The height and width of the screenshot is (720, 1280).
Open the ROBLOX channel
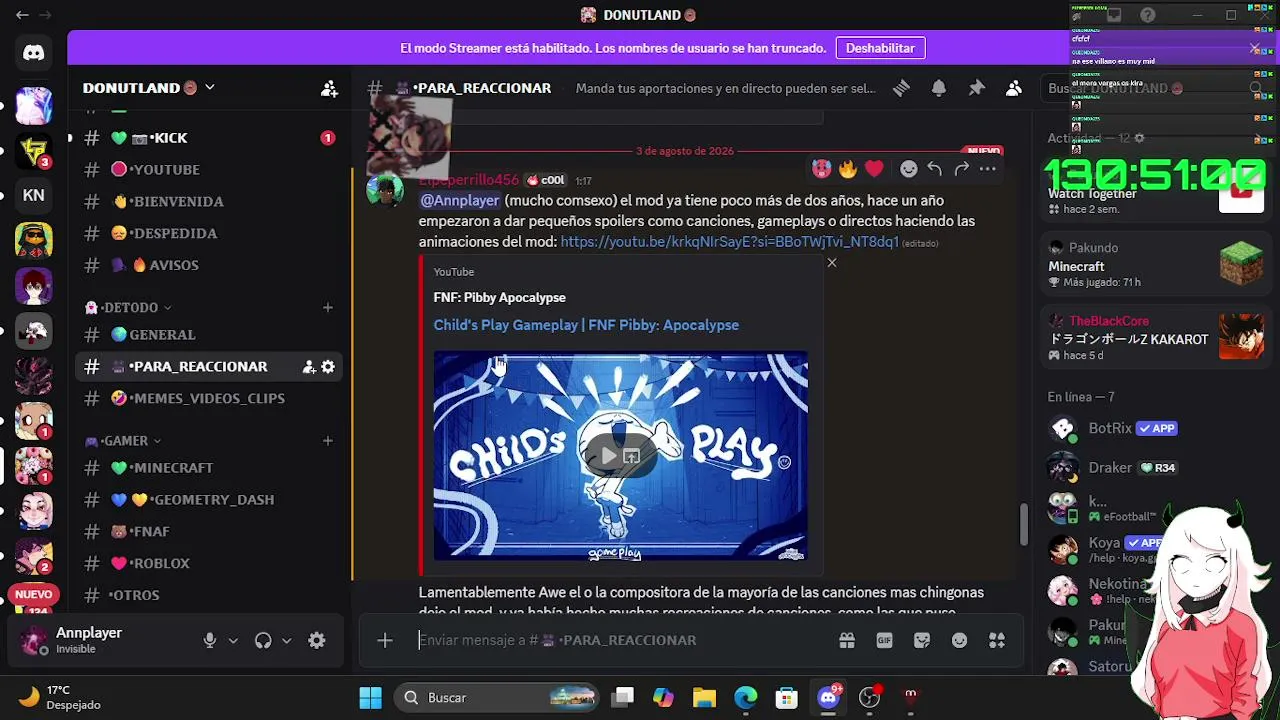coord(208,564)
